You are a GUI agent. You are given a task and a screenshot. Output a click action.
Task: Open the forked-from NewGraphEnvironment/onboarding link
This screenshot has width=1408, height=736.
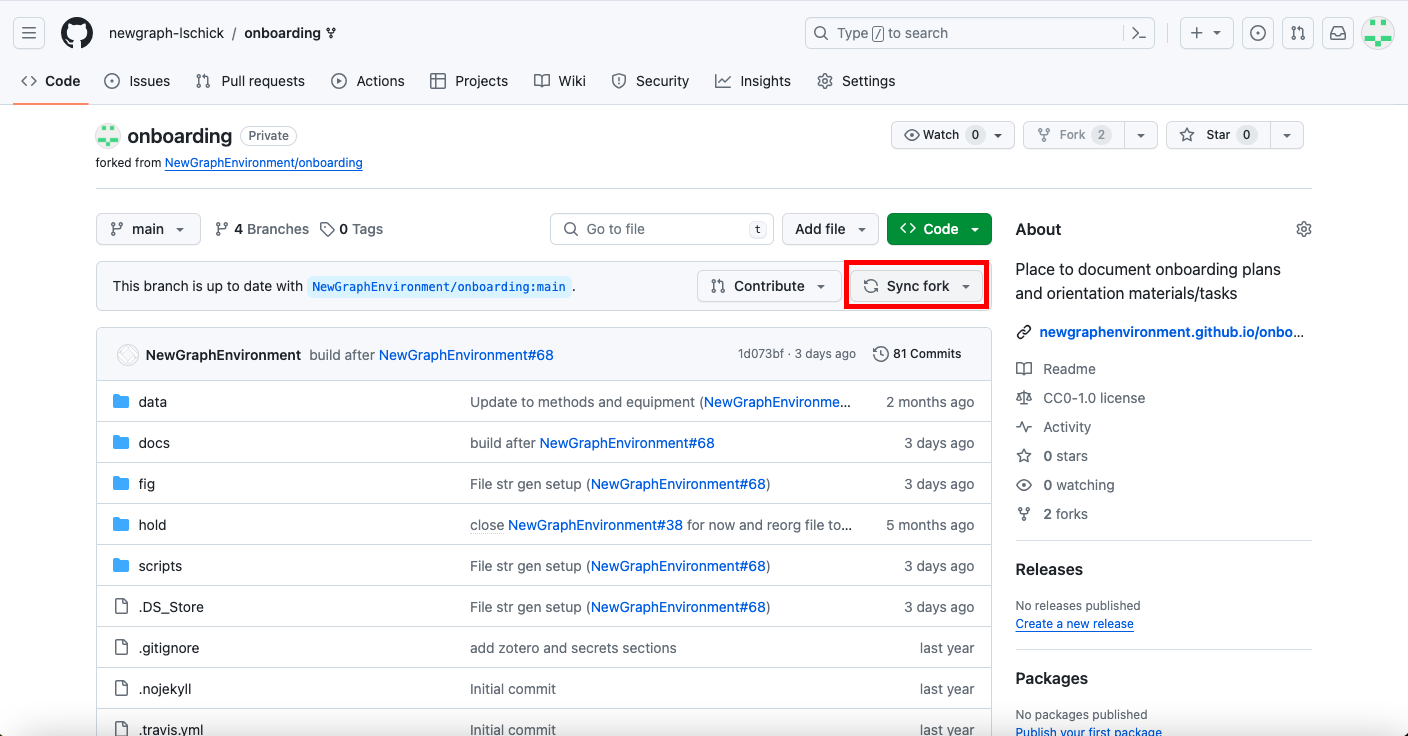(264, 162)
